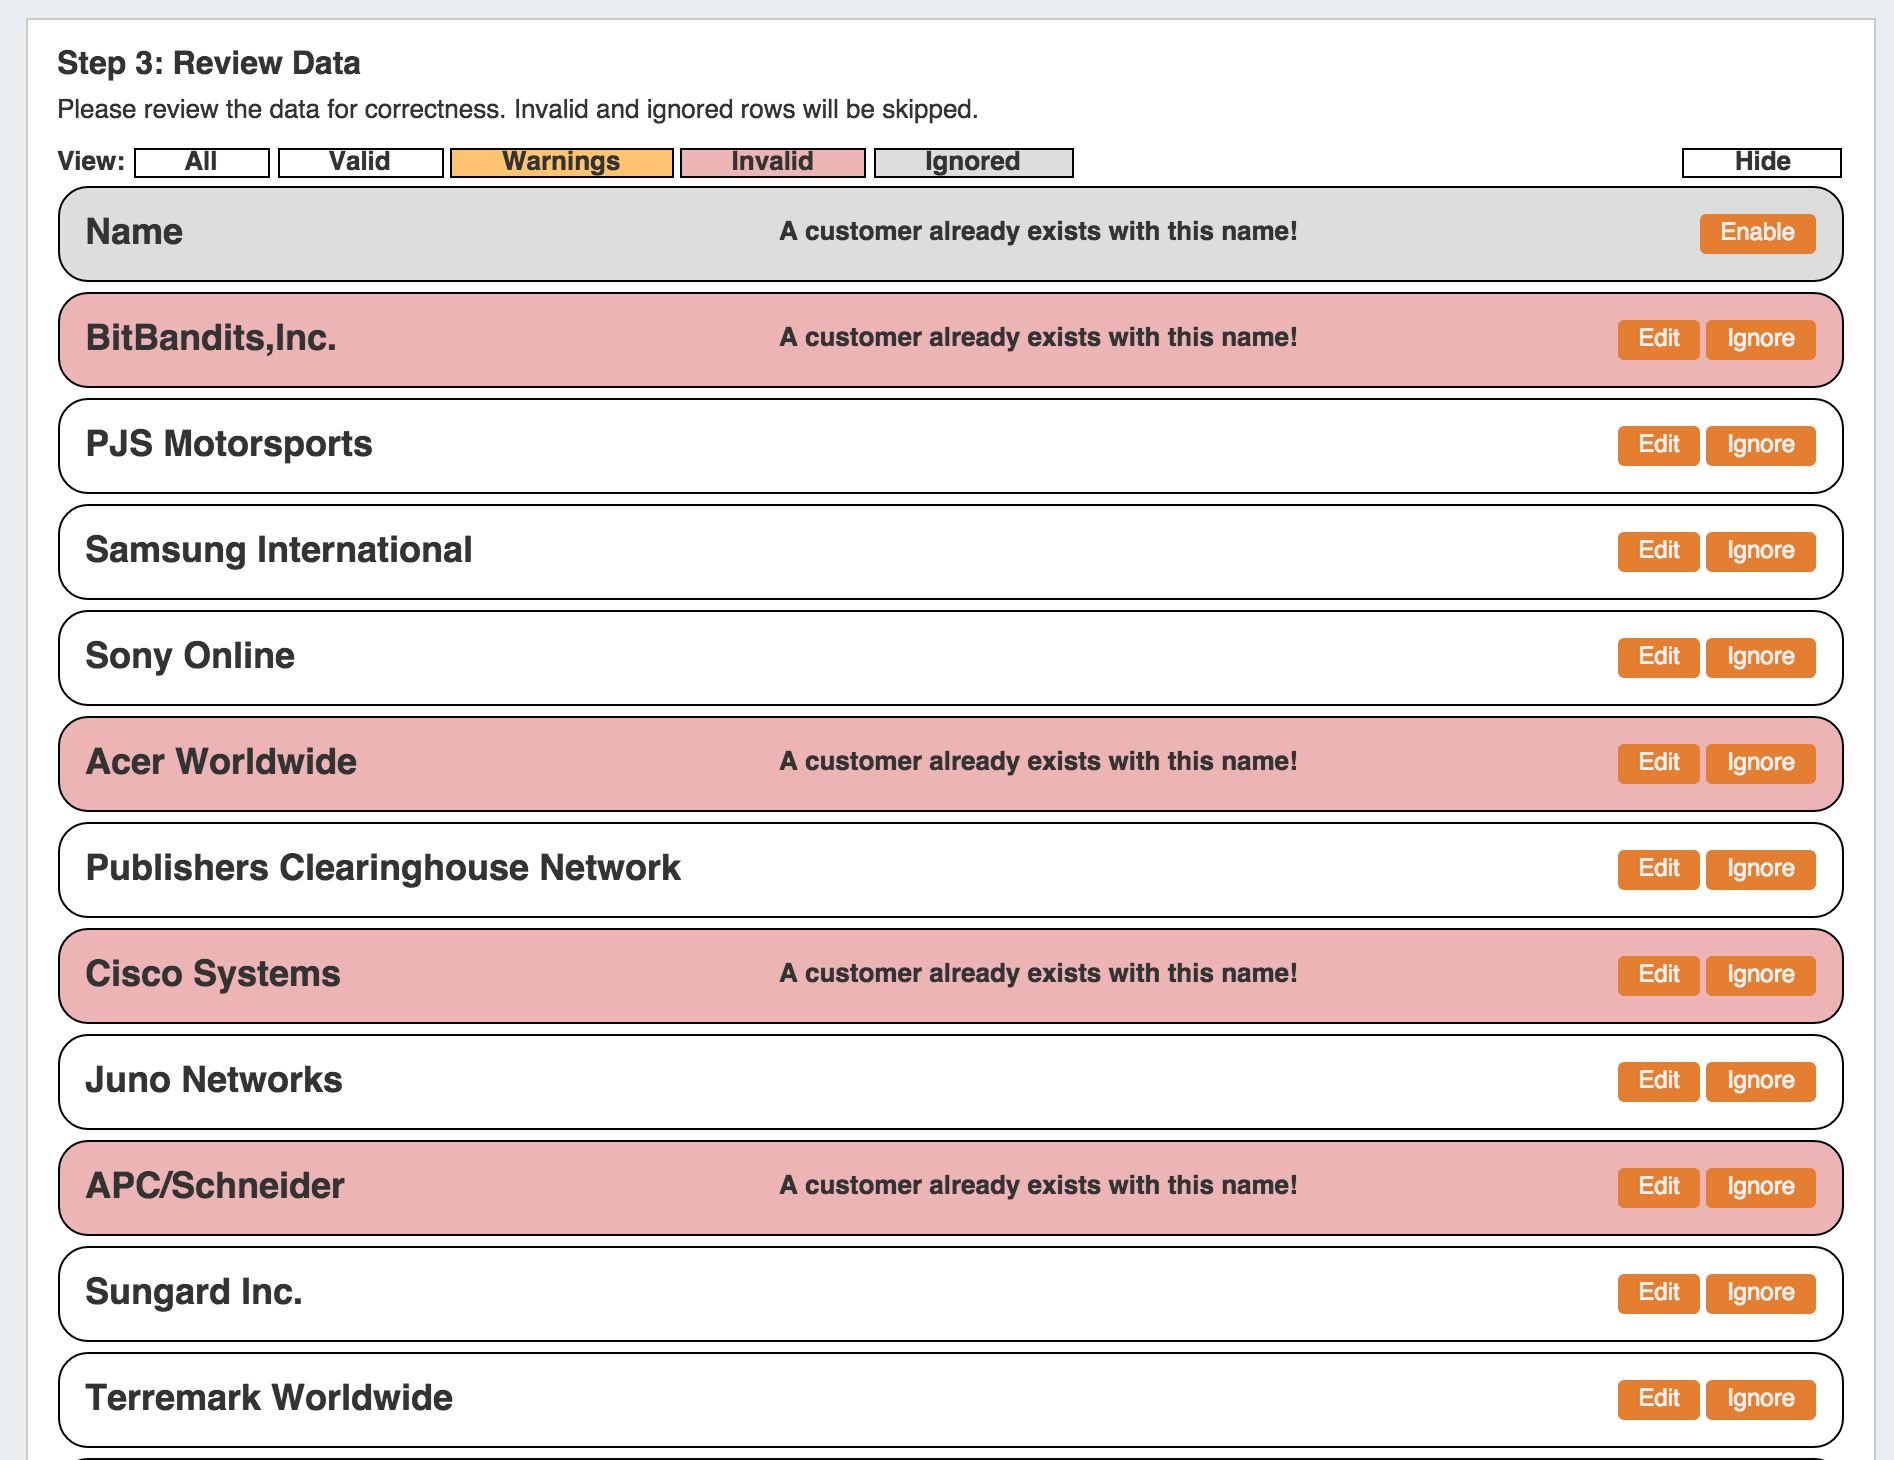Image resolution: width=1894 pixels, height=1460 pixels.
Task: Edit Publishers Clearinghouse Network row
Action: (1658, 869)
